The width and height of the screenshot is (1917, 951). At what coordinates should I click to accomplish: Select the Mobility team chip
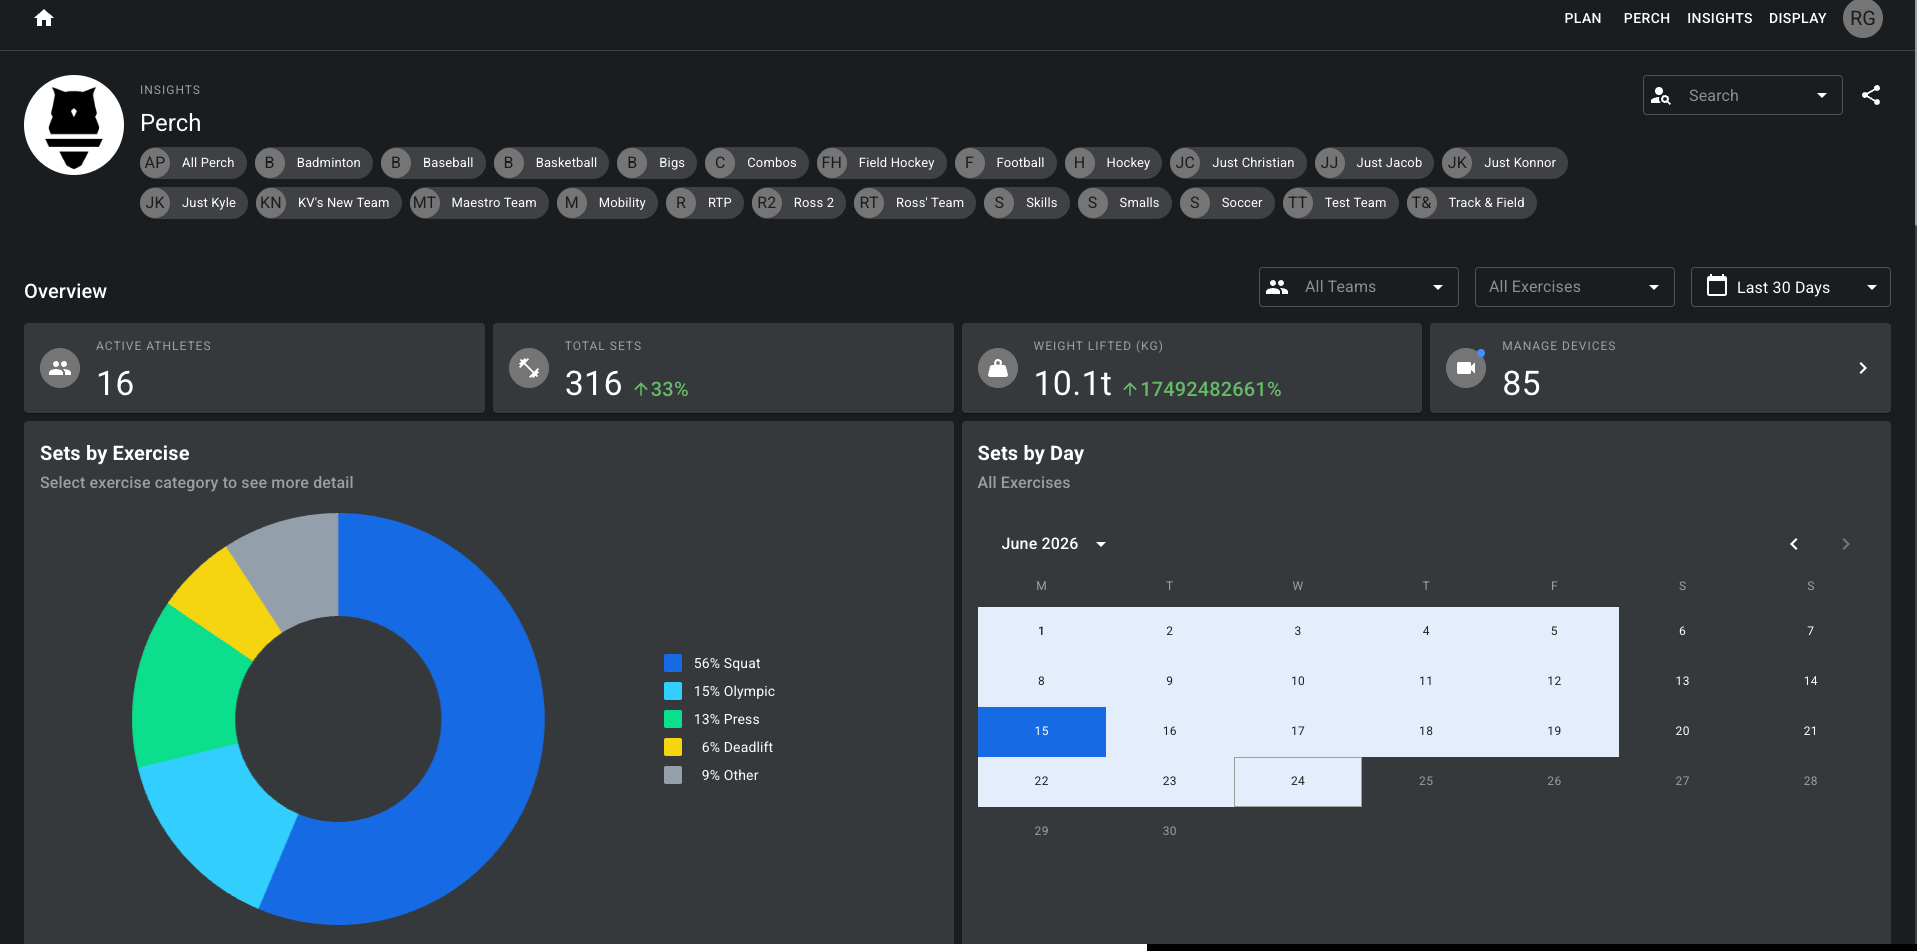coord(607,203)
